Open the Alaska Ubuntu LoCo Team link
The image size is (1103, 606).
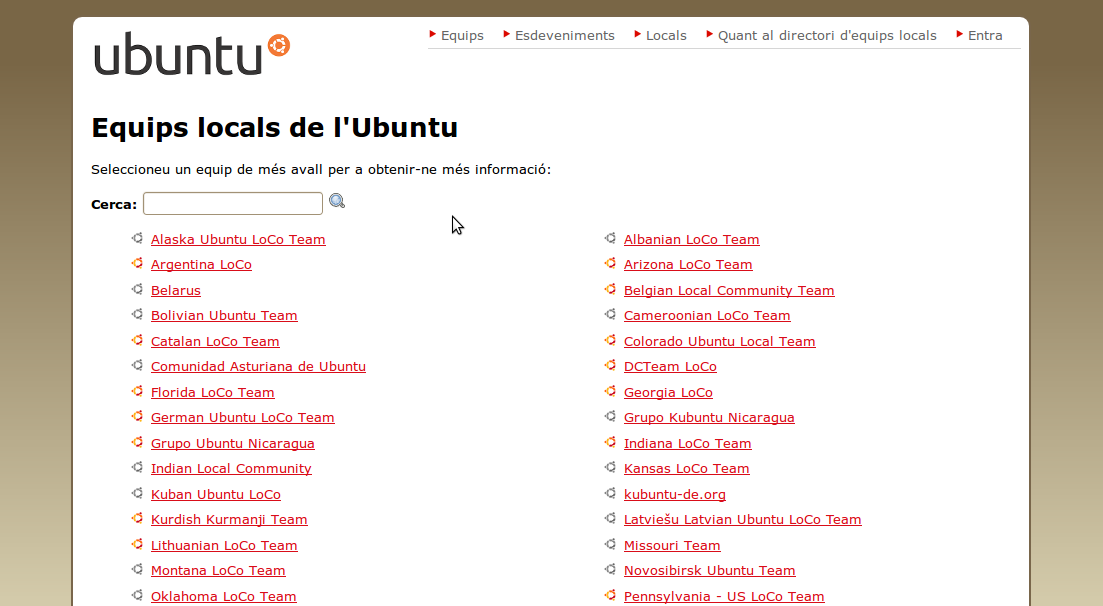click(238, 239)
